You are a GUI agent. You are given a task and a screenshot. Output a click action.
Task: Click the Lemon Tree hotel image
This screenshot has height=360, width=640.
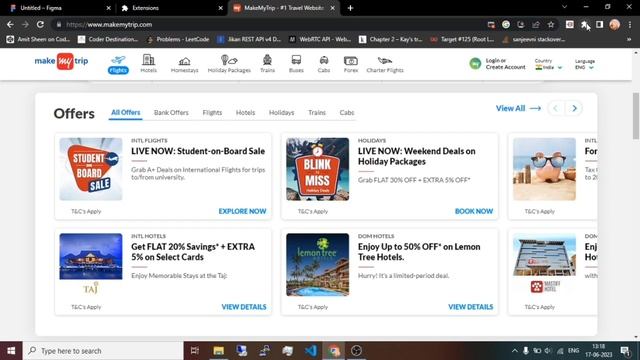point(318,264)
